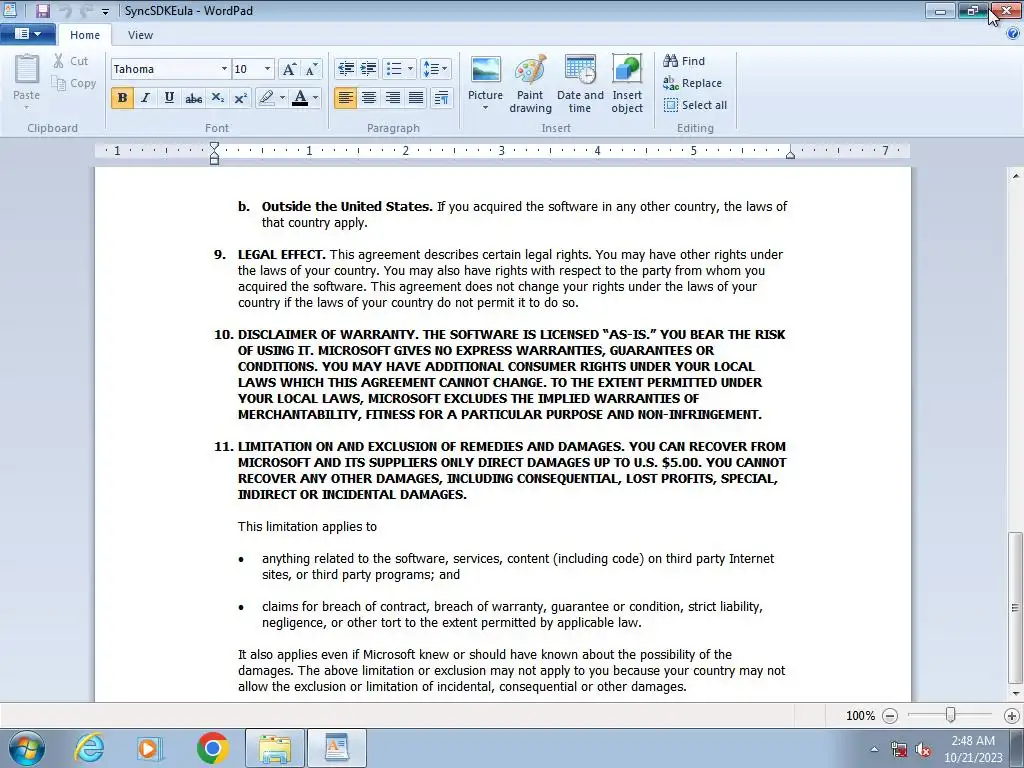
Task: Click the Paste clipboard icon
Action: [27, 69]
